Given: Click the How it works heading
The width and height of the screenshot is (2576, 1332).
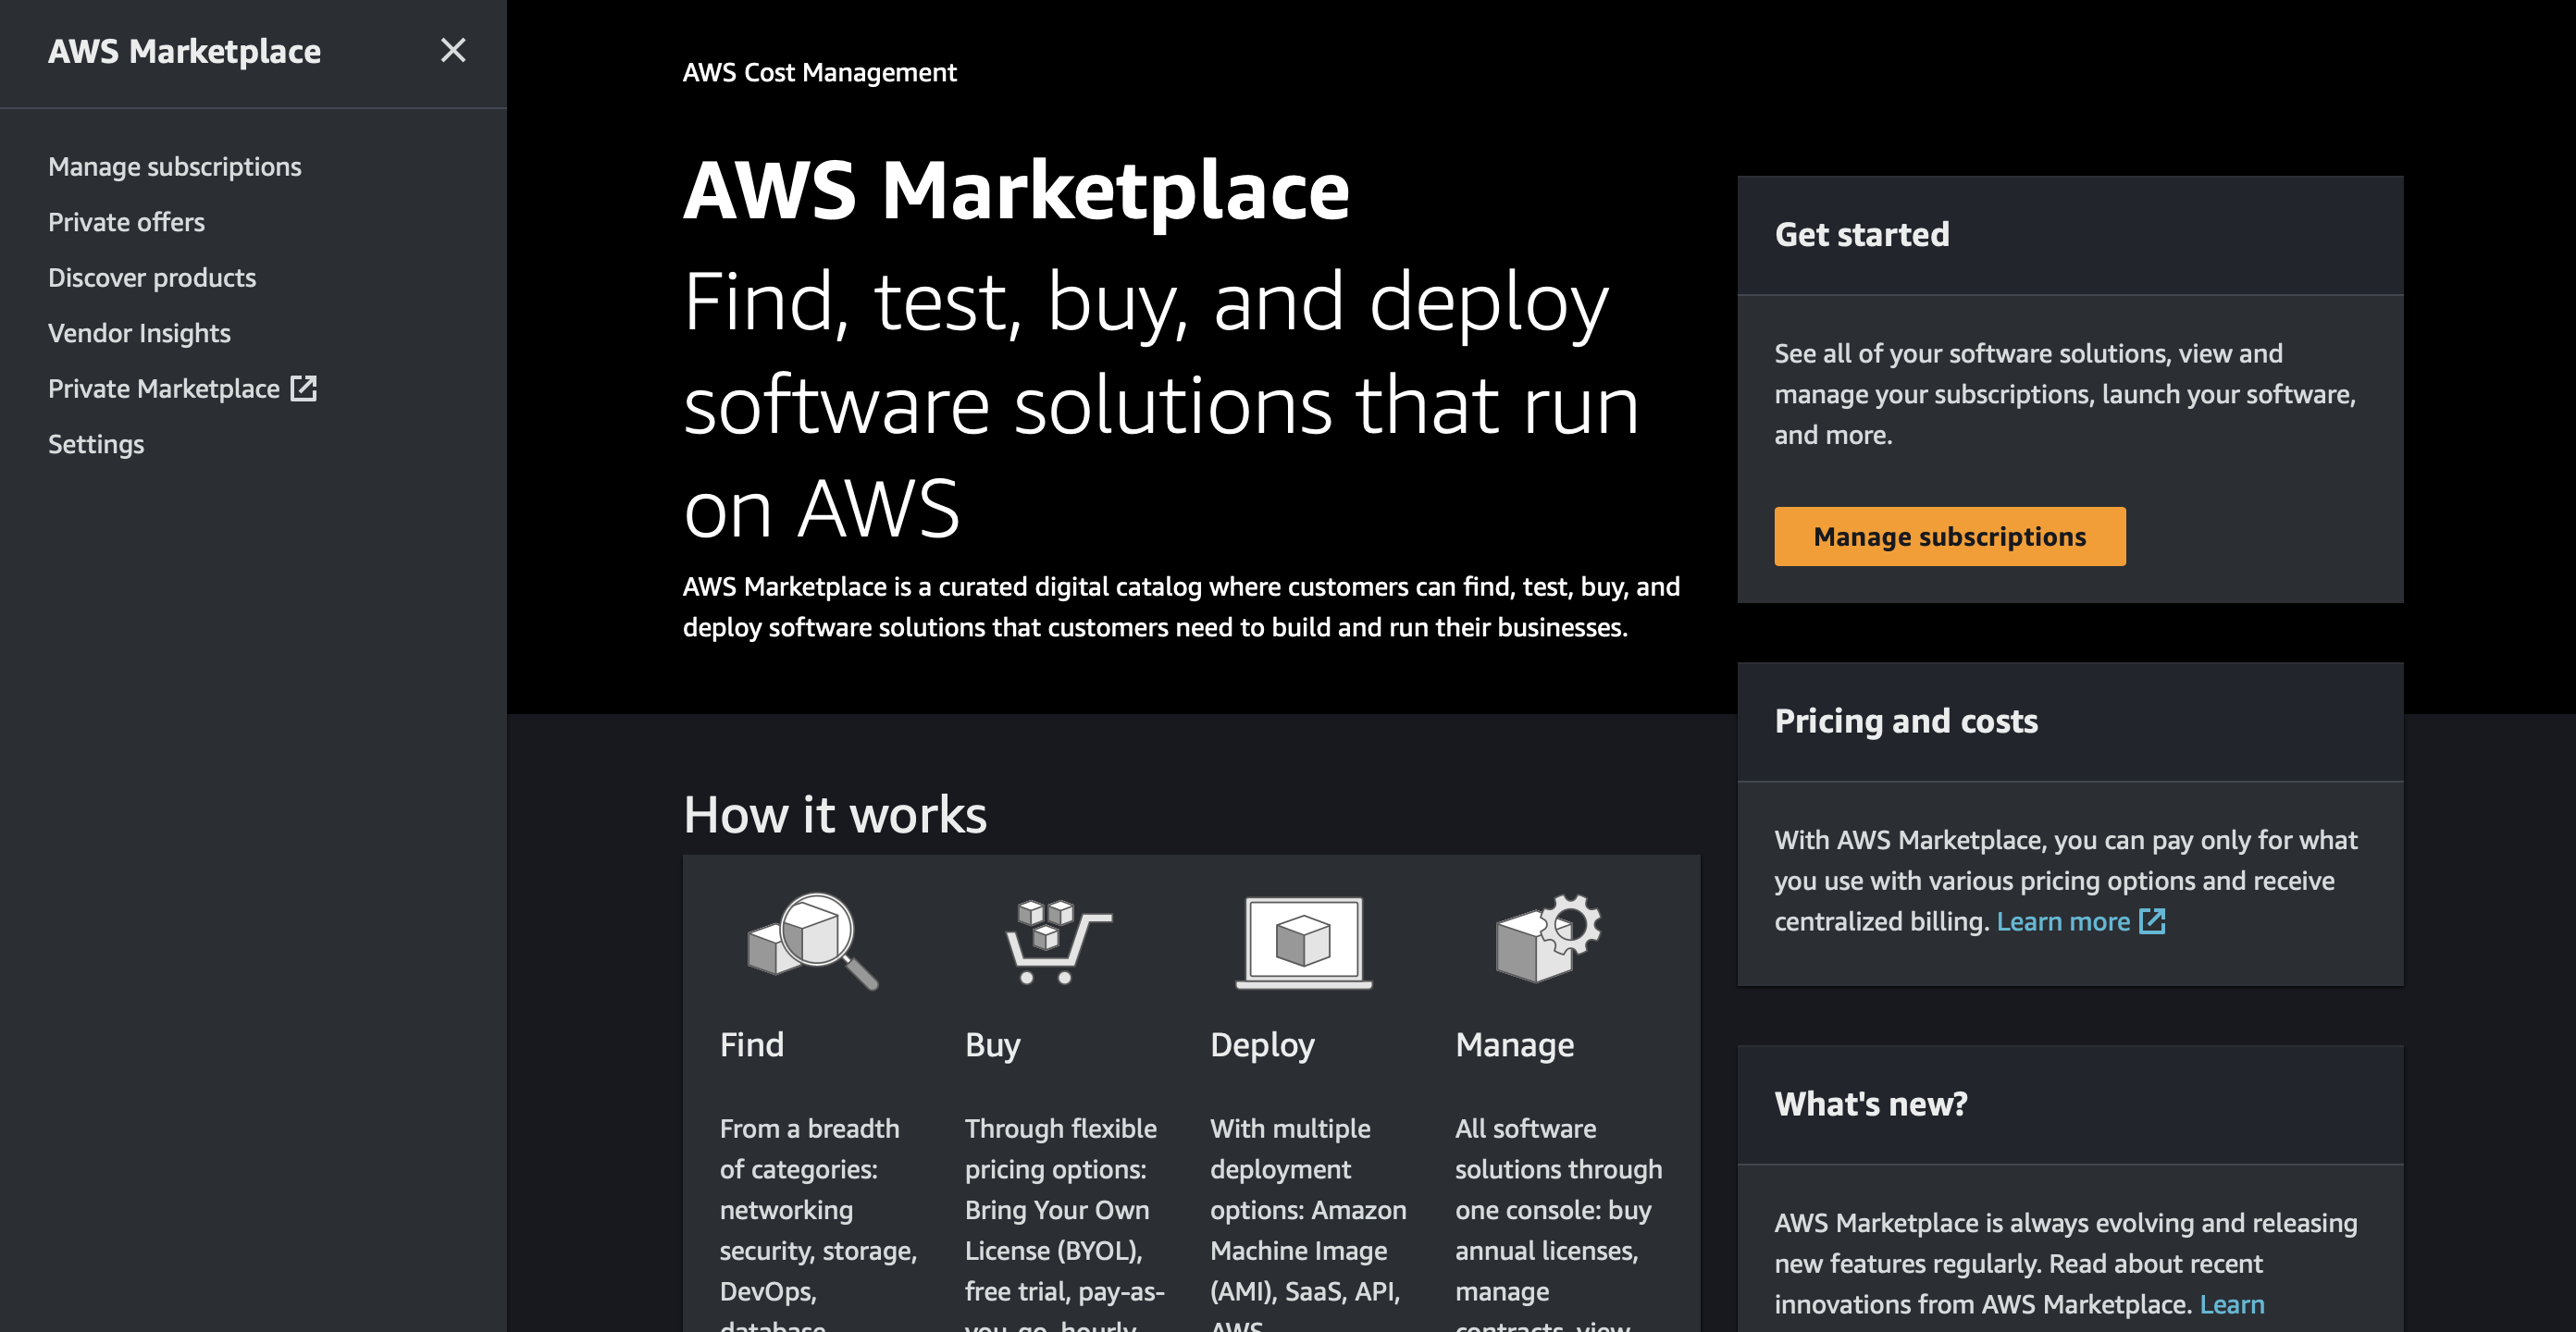Looking at the screenshot, I should [x=835, y=814].
